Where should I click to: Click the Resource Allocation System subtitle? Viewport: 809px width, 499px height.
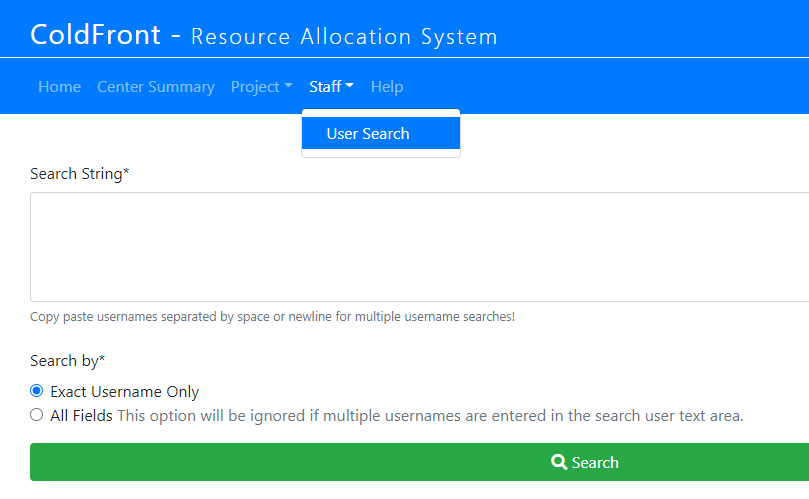[x=344, y=37]
